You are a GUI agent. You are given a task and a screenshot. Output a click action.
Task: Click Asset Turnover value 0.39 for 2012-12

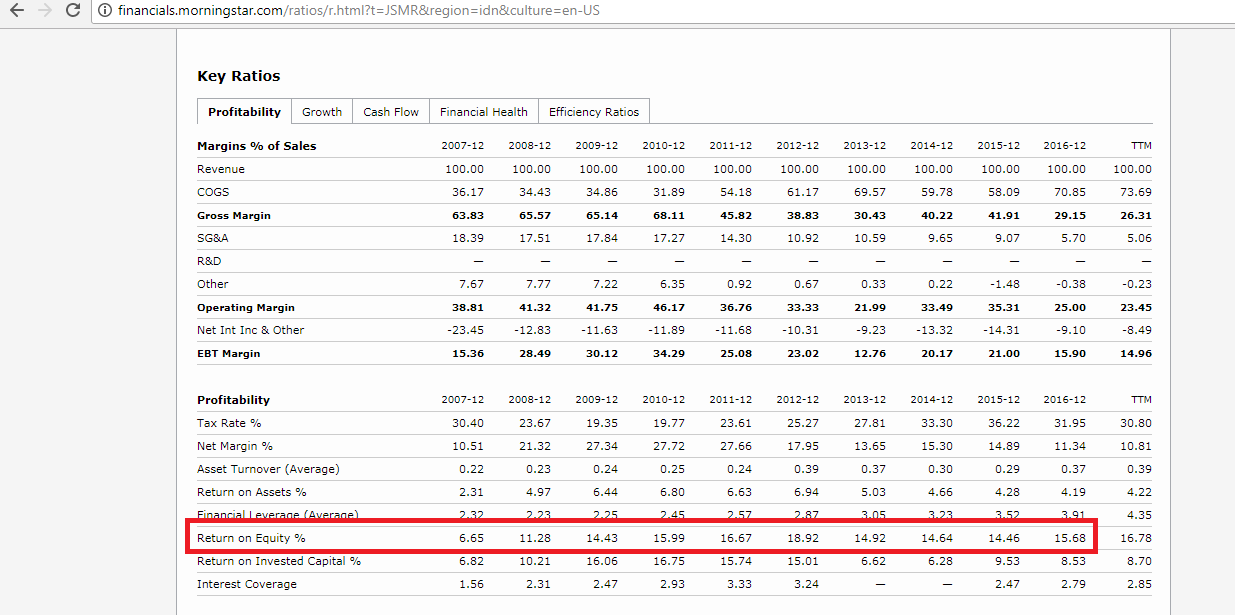tap(805, 469)
